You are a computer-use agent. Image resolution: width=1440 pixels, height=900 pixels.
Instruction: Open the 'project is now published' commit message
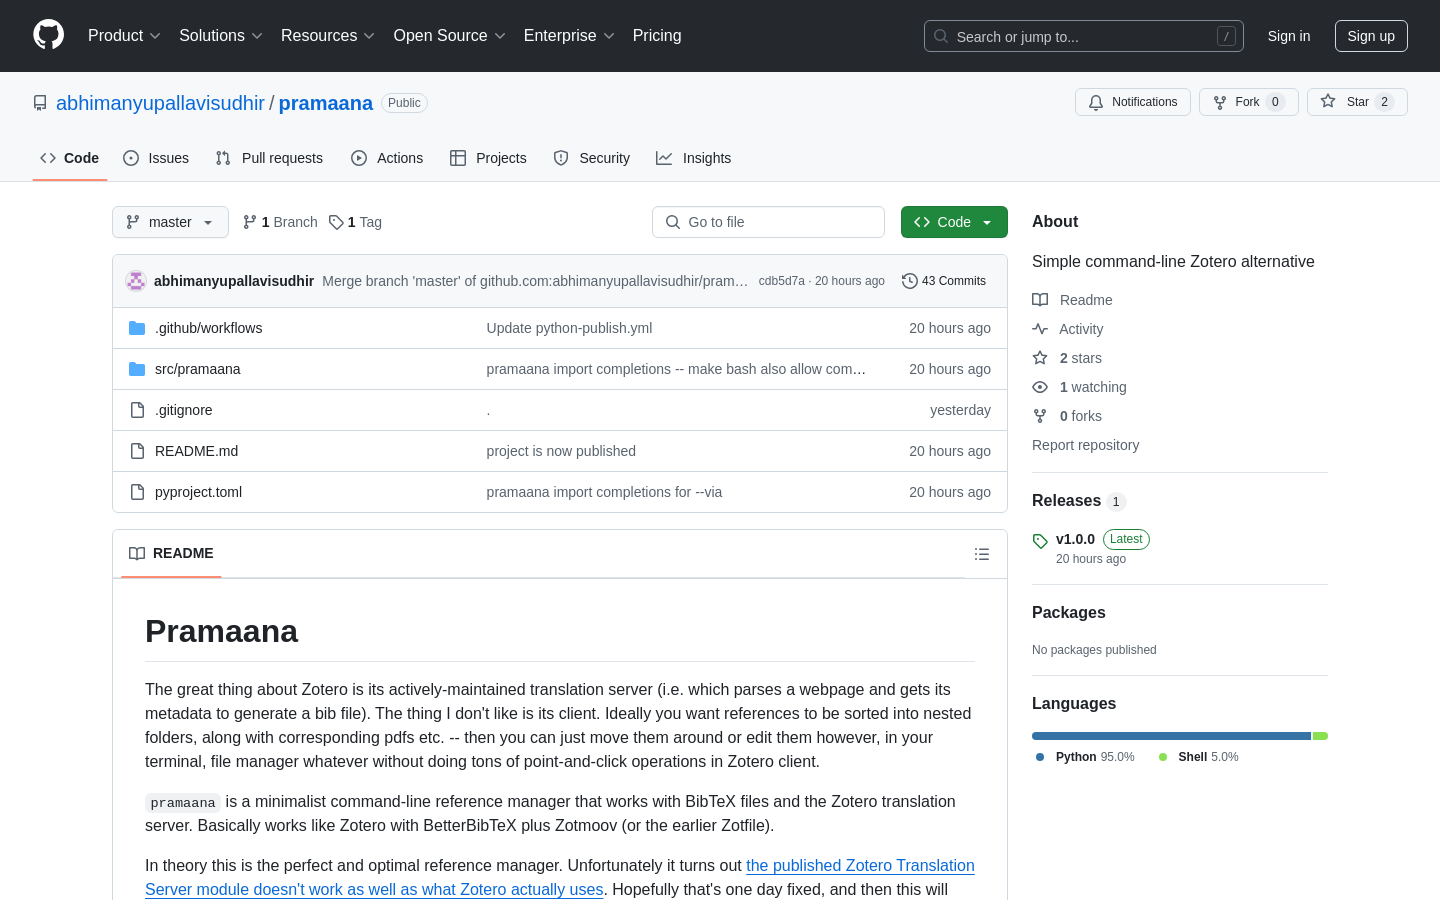coord(561,451)
